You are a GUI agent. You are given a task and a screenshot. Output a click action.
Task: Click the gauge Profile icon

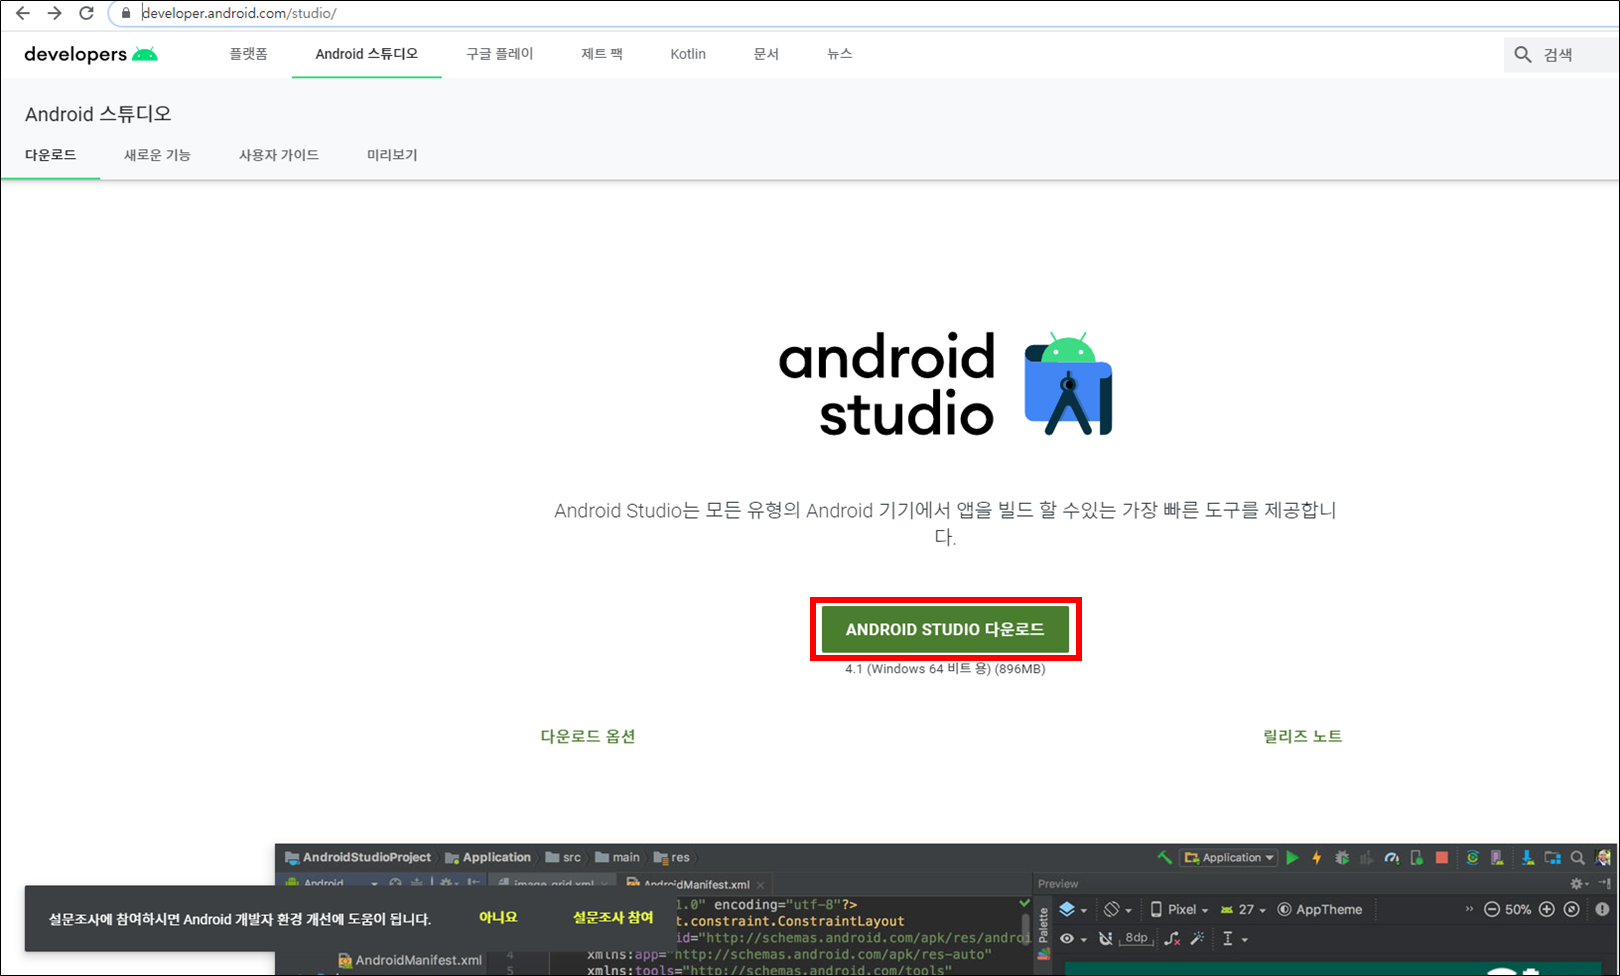click(1391, 858)
